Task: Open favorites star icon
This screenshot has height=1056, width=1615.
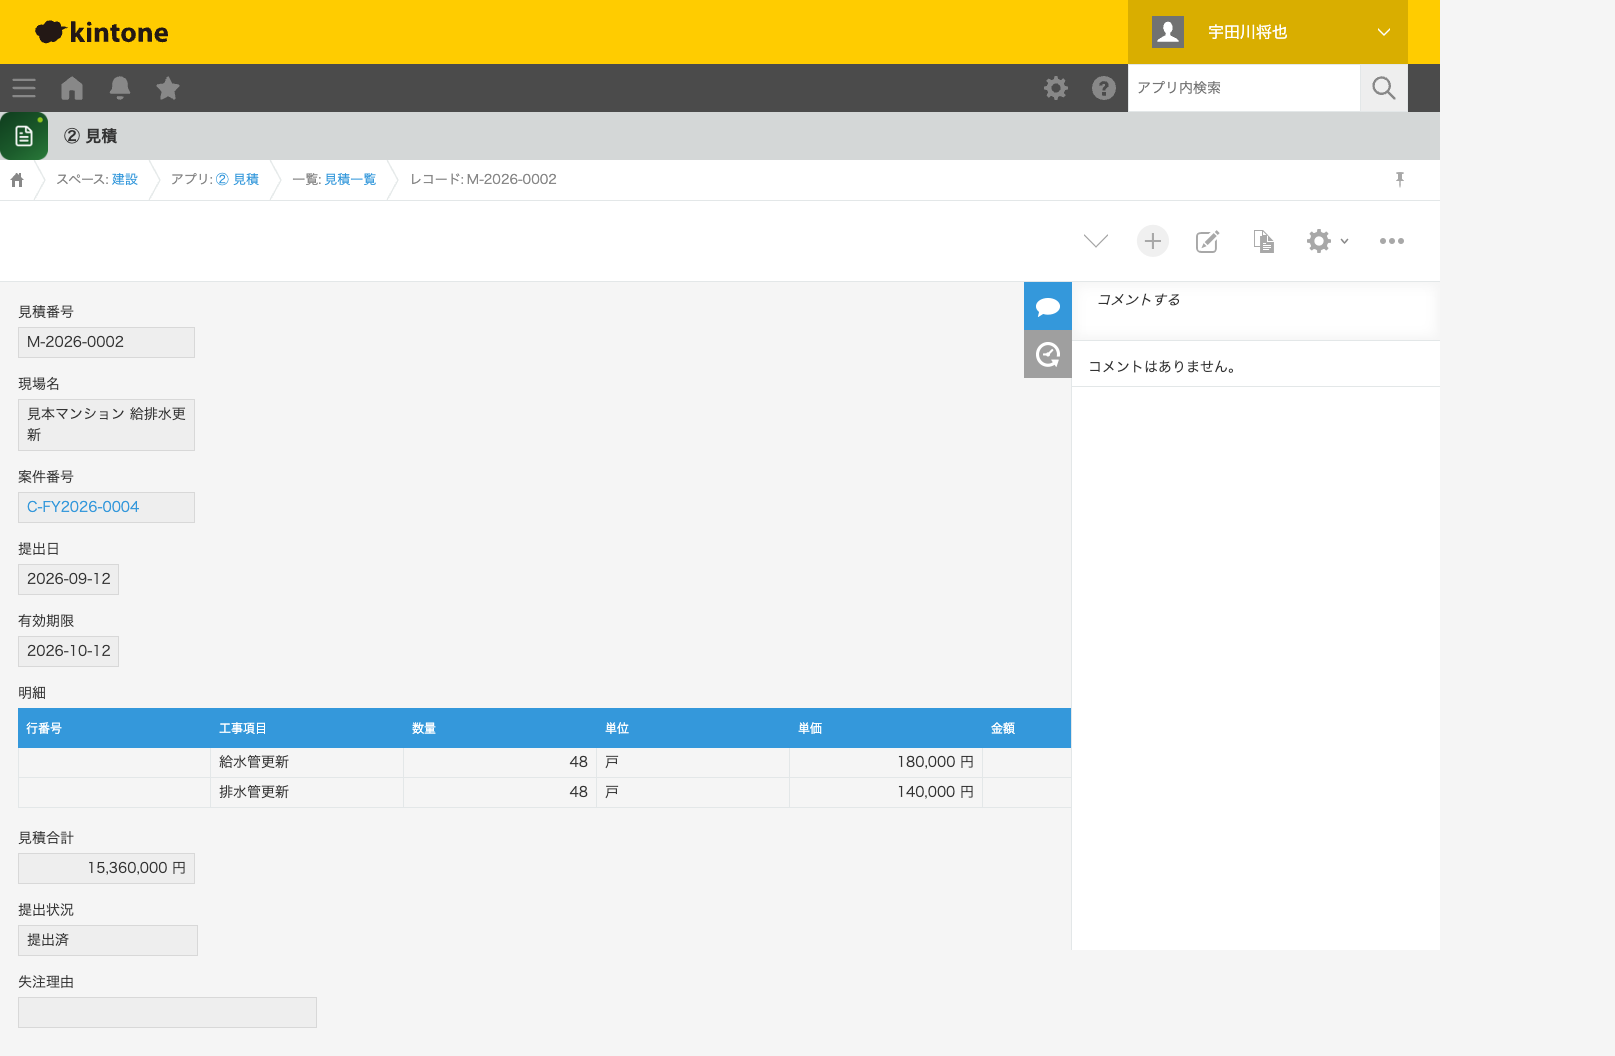Action: 168,88
